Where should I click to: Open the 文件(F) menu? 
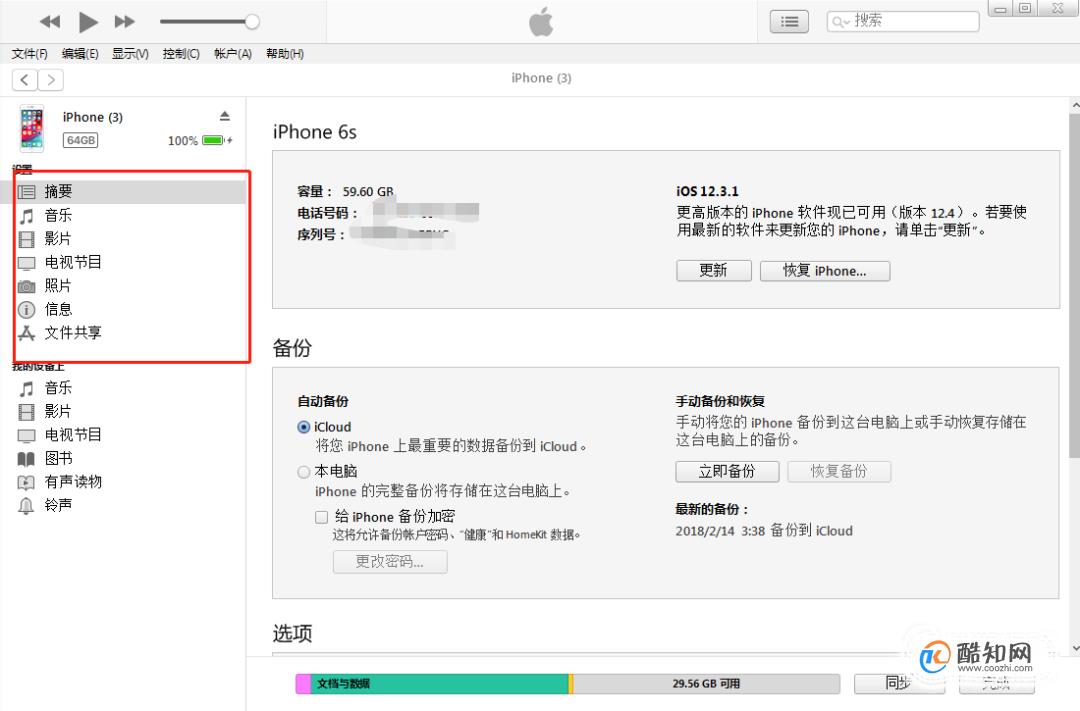[x=30, y=54]
